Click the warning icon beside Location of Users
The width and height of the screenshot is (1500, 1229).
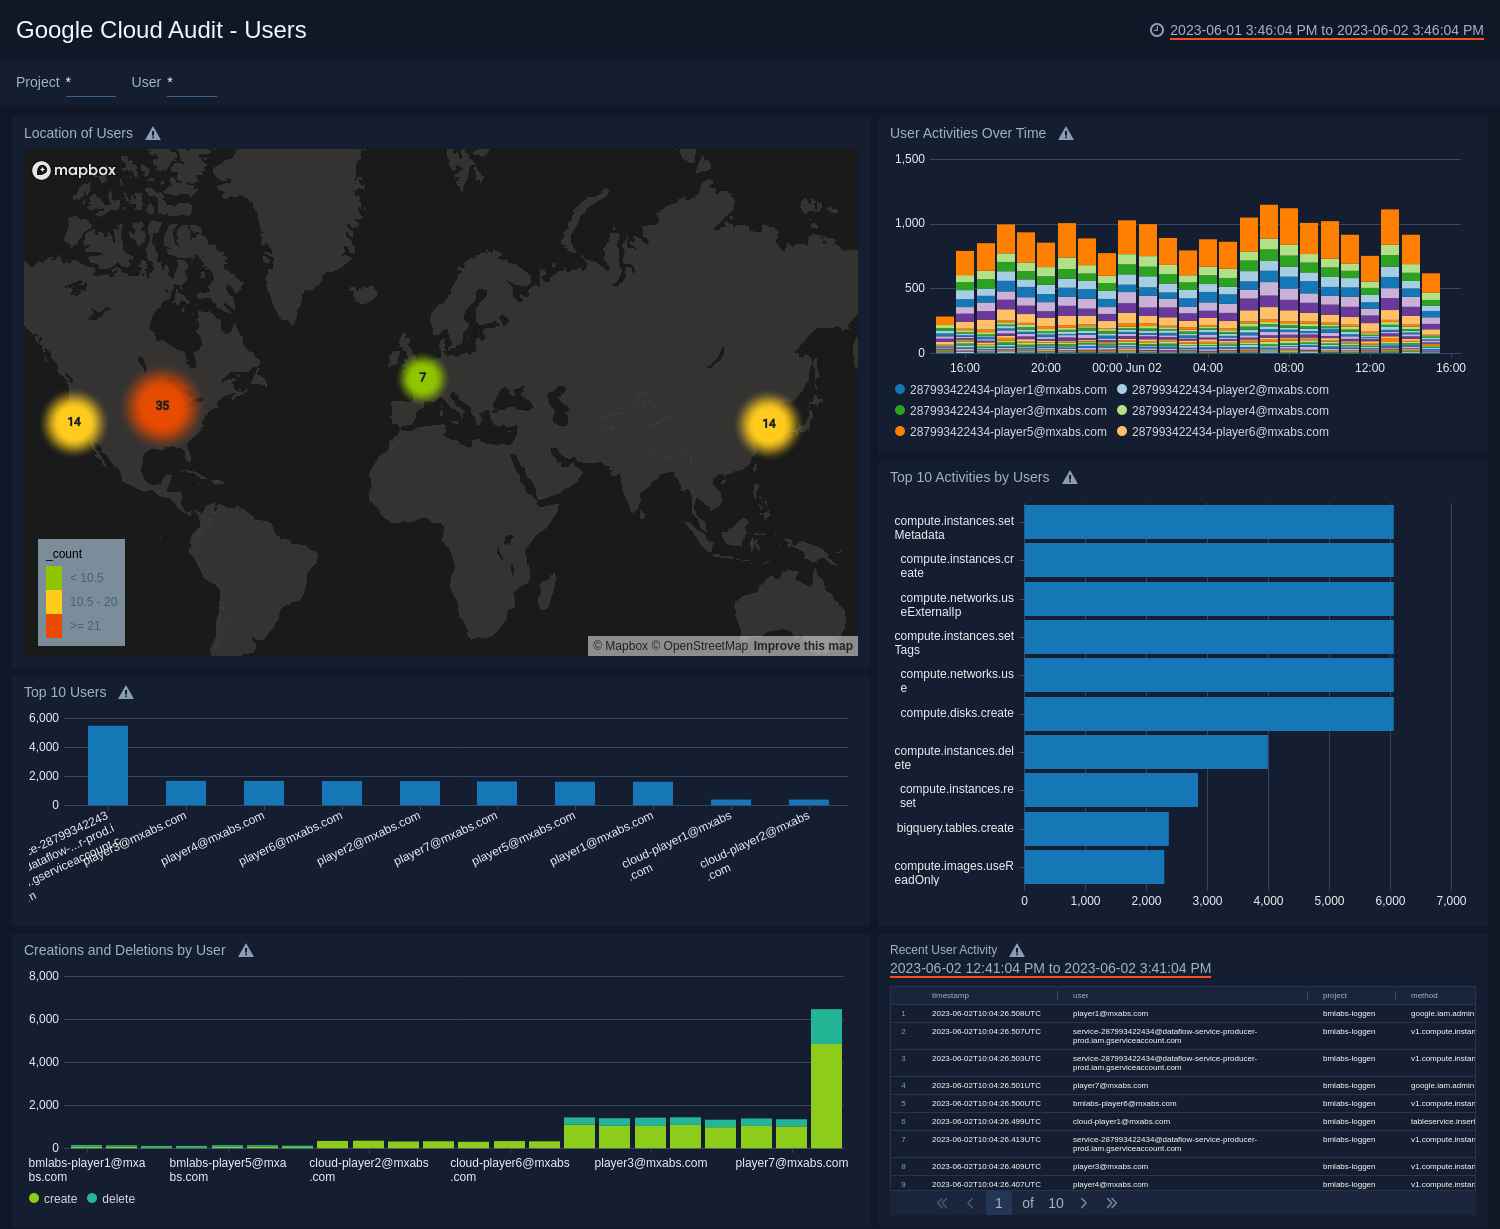pyautogui.click(x=153, y=133)
